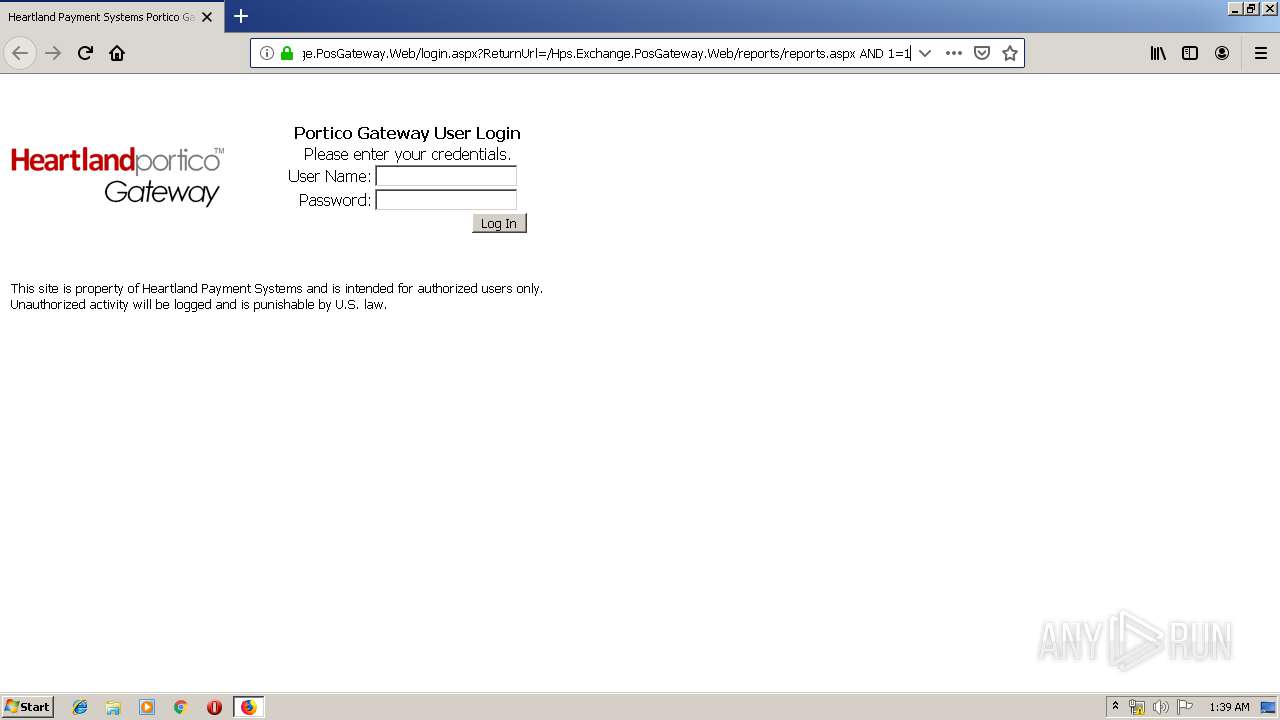Show site information icon in address bar
This screenshot has width=1280, height=720.
pyautogui.click(x=266, y=53)
